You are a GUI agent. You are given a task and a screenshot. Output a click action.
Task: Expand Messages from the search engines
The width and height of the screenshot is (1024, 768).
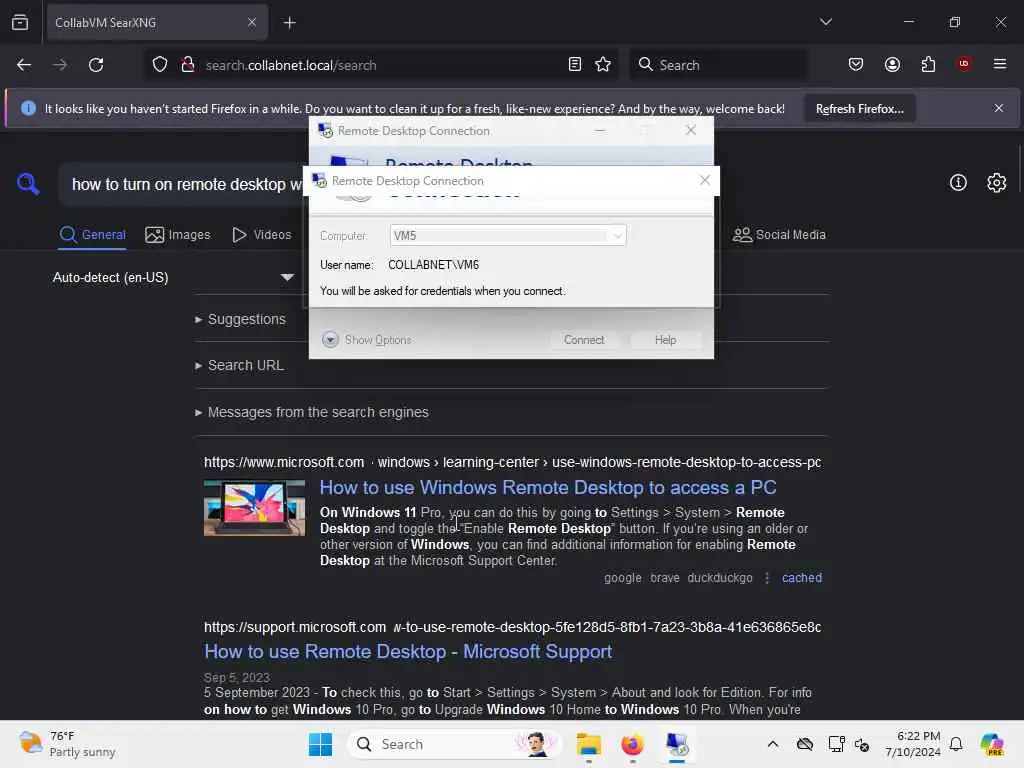point(312,413)
